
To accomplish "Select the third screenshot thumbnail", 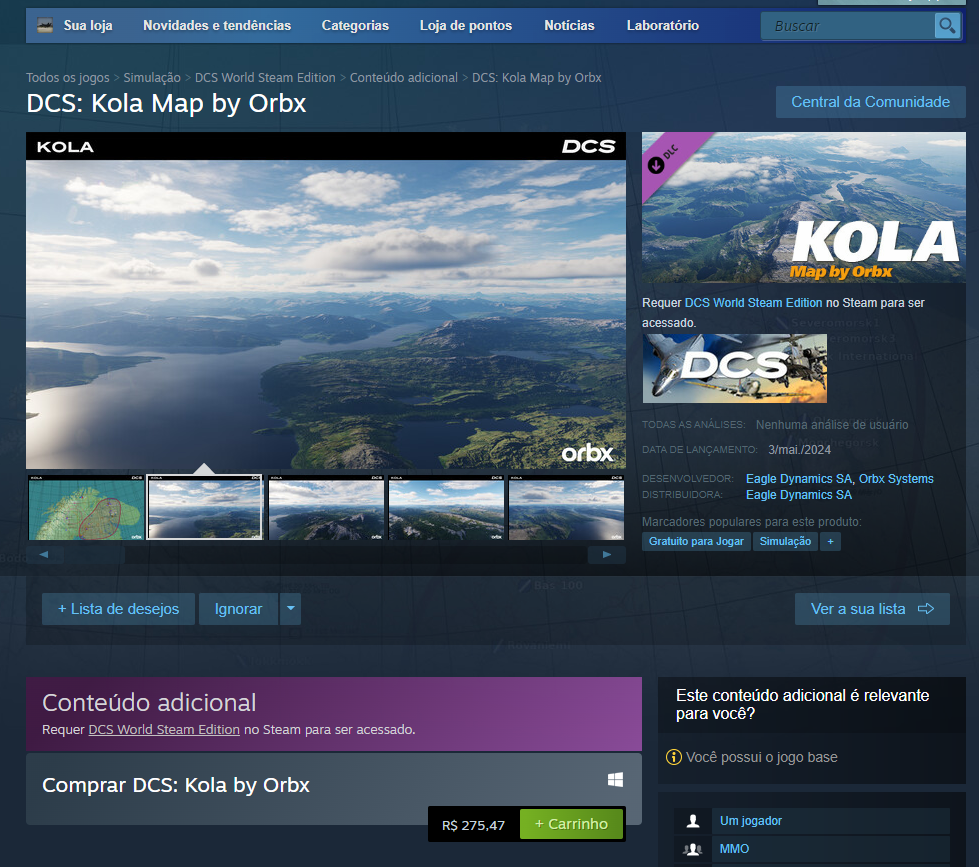I will pyautogui.click(x=326, y=507).
